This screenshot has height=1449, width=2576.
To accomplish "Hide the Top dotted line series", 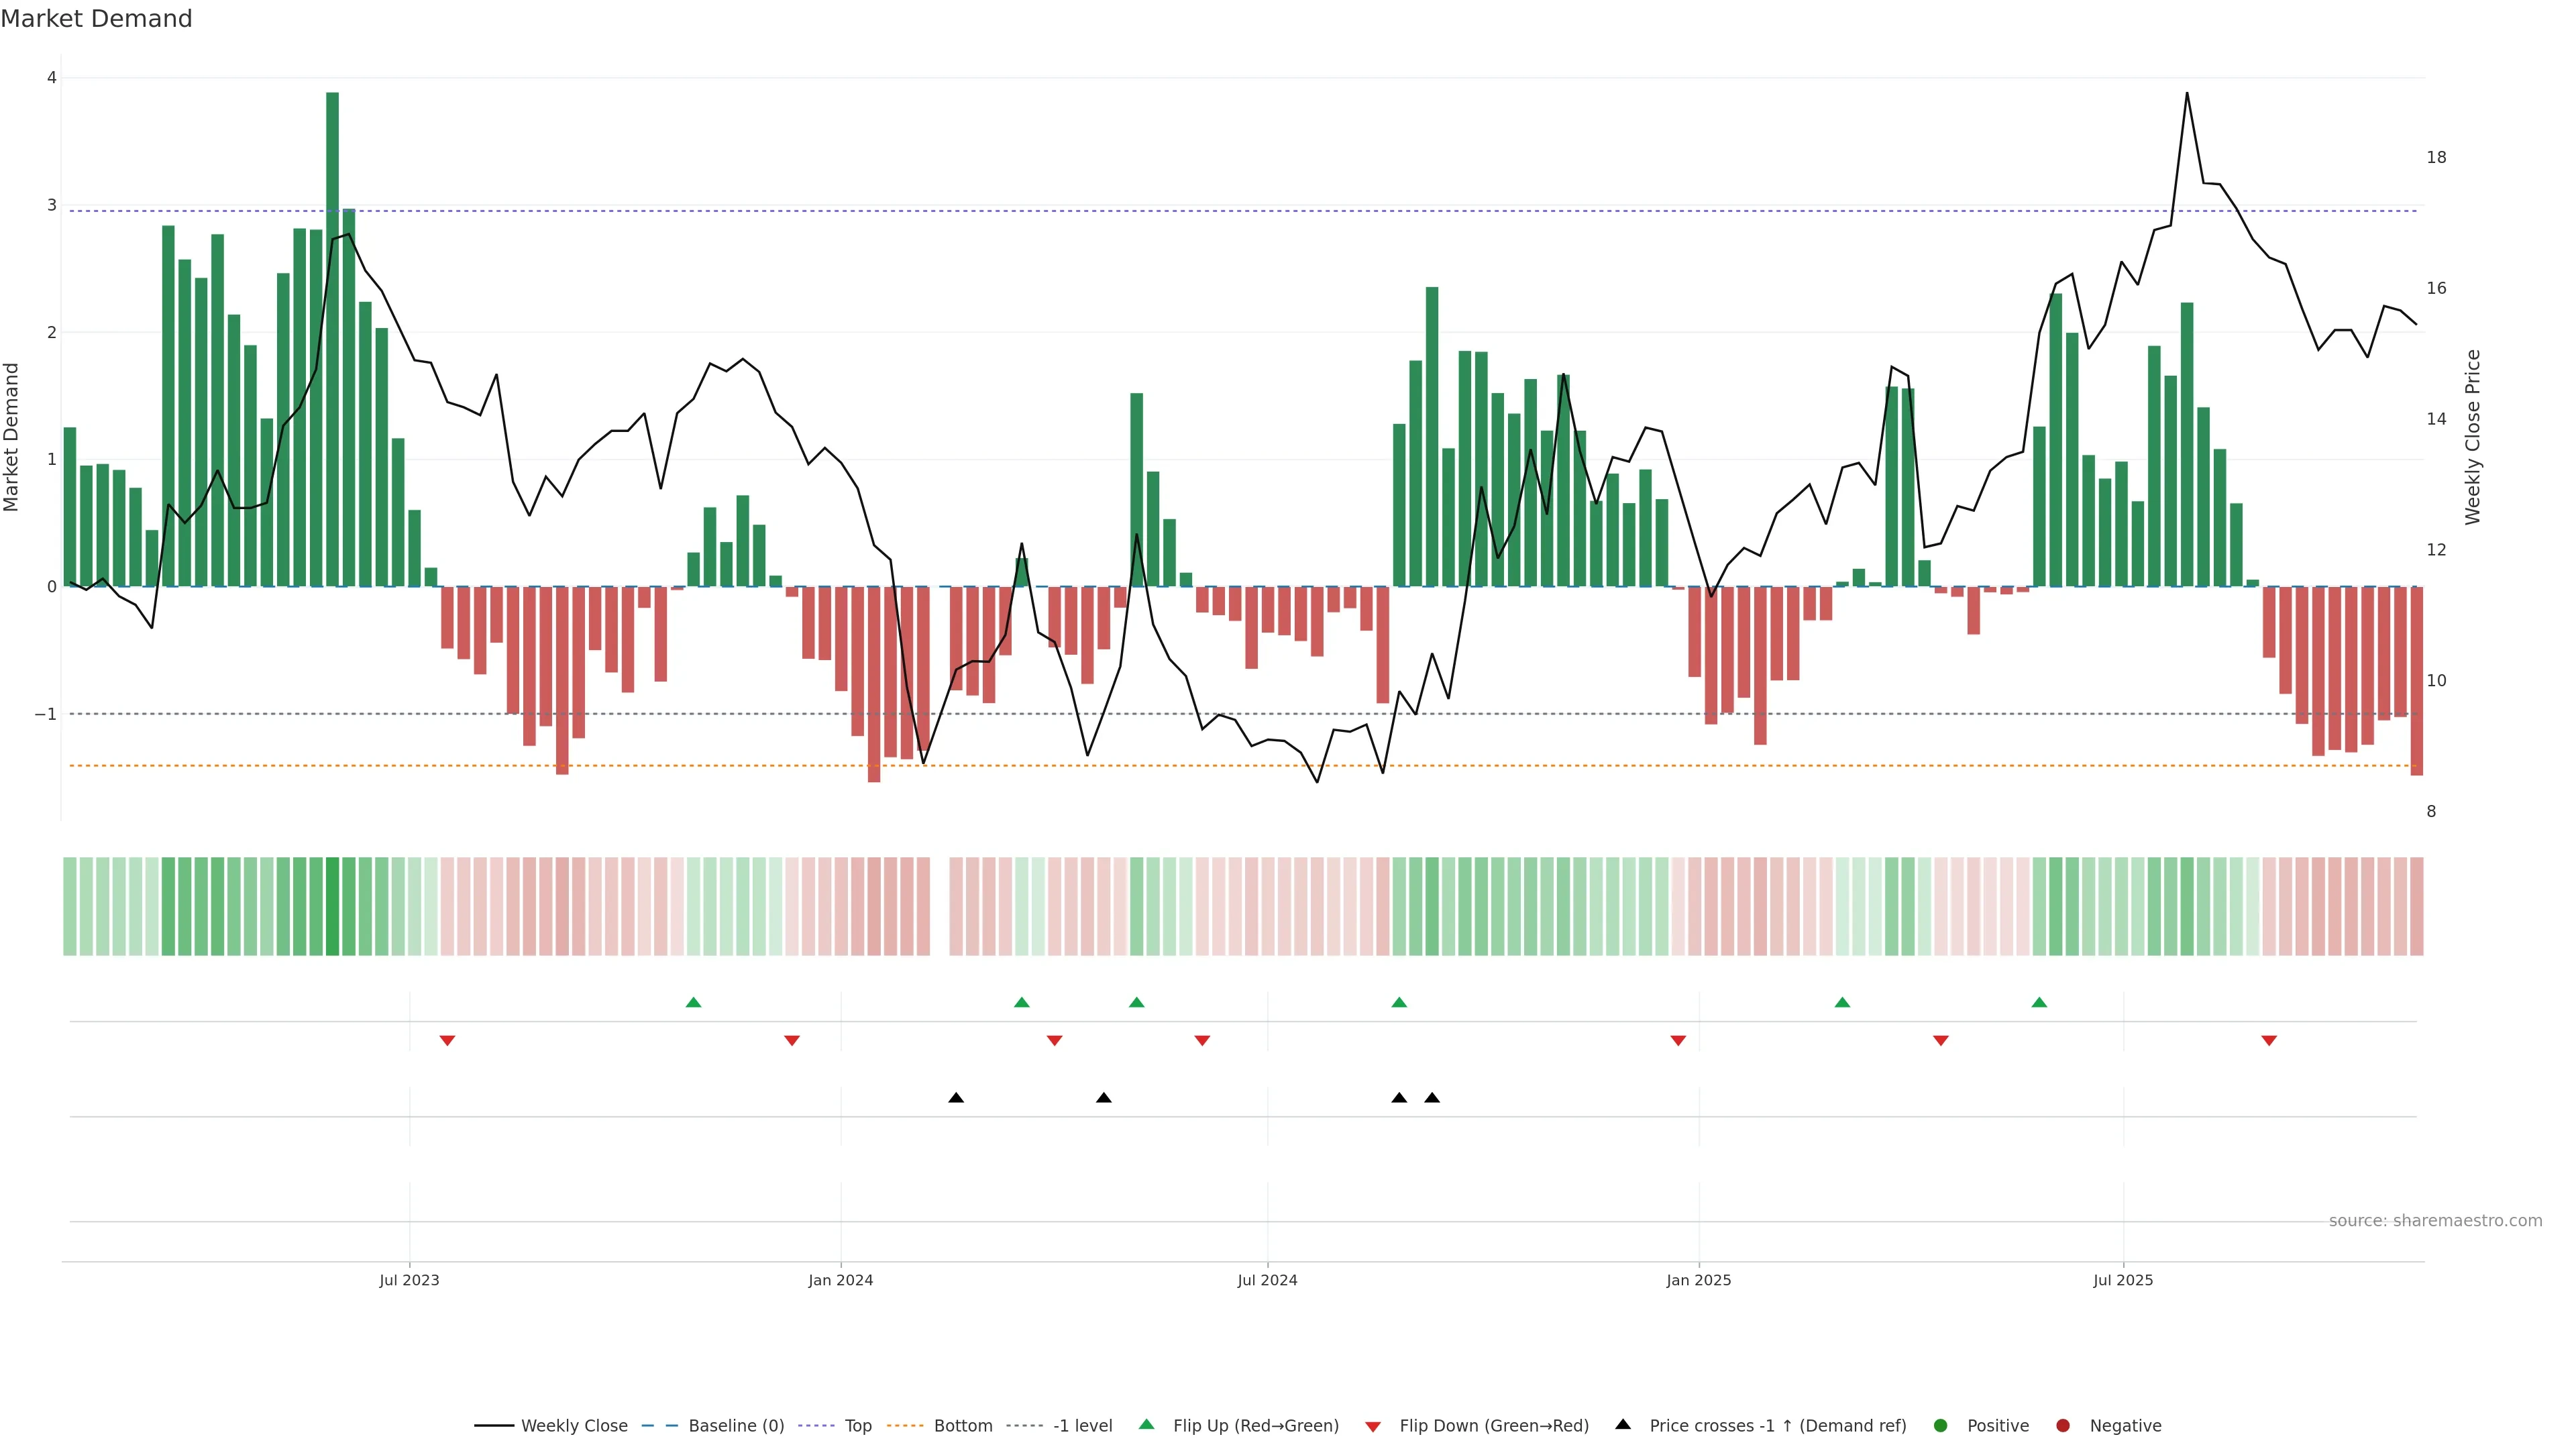I will tap(857, 1426).
